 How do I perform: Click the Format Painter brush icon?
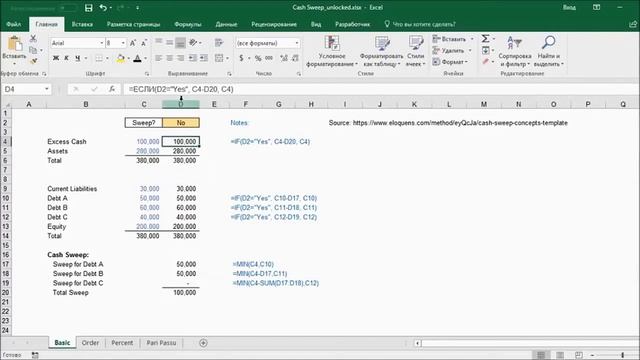tap(33, 61)
